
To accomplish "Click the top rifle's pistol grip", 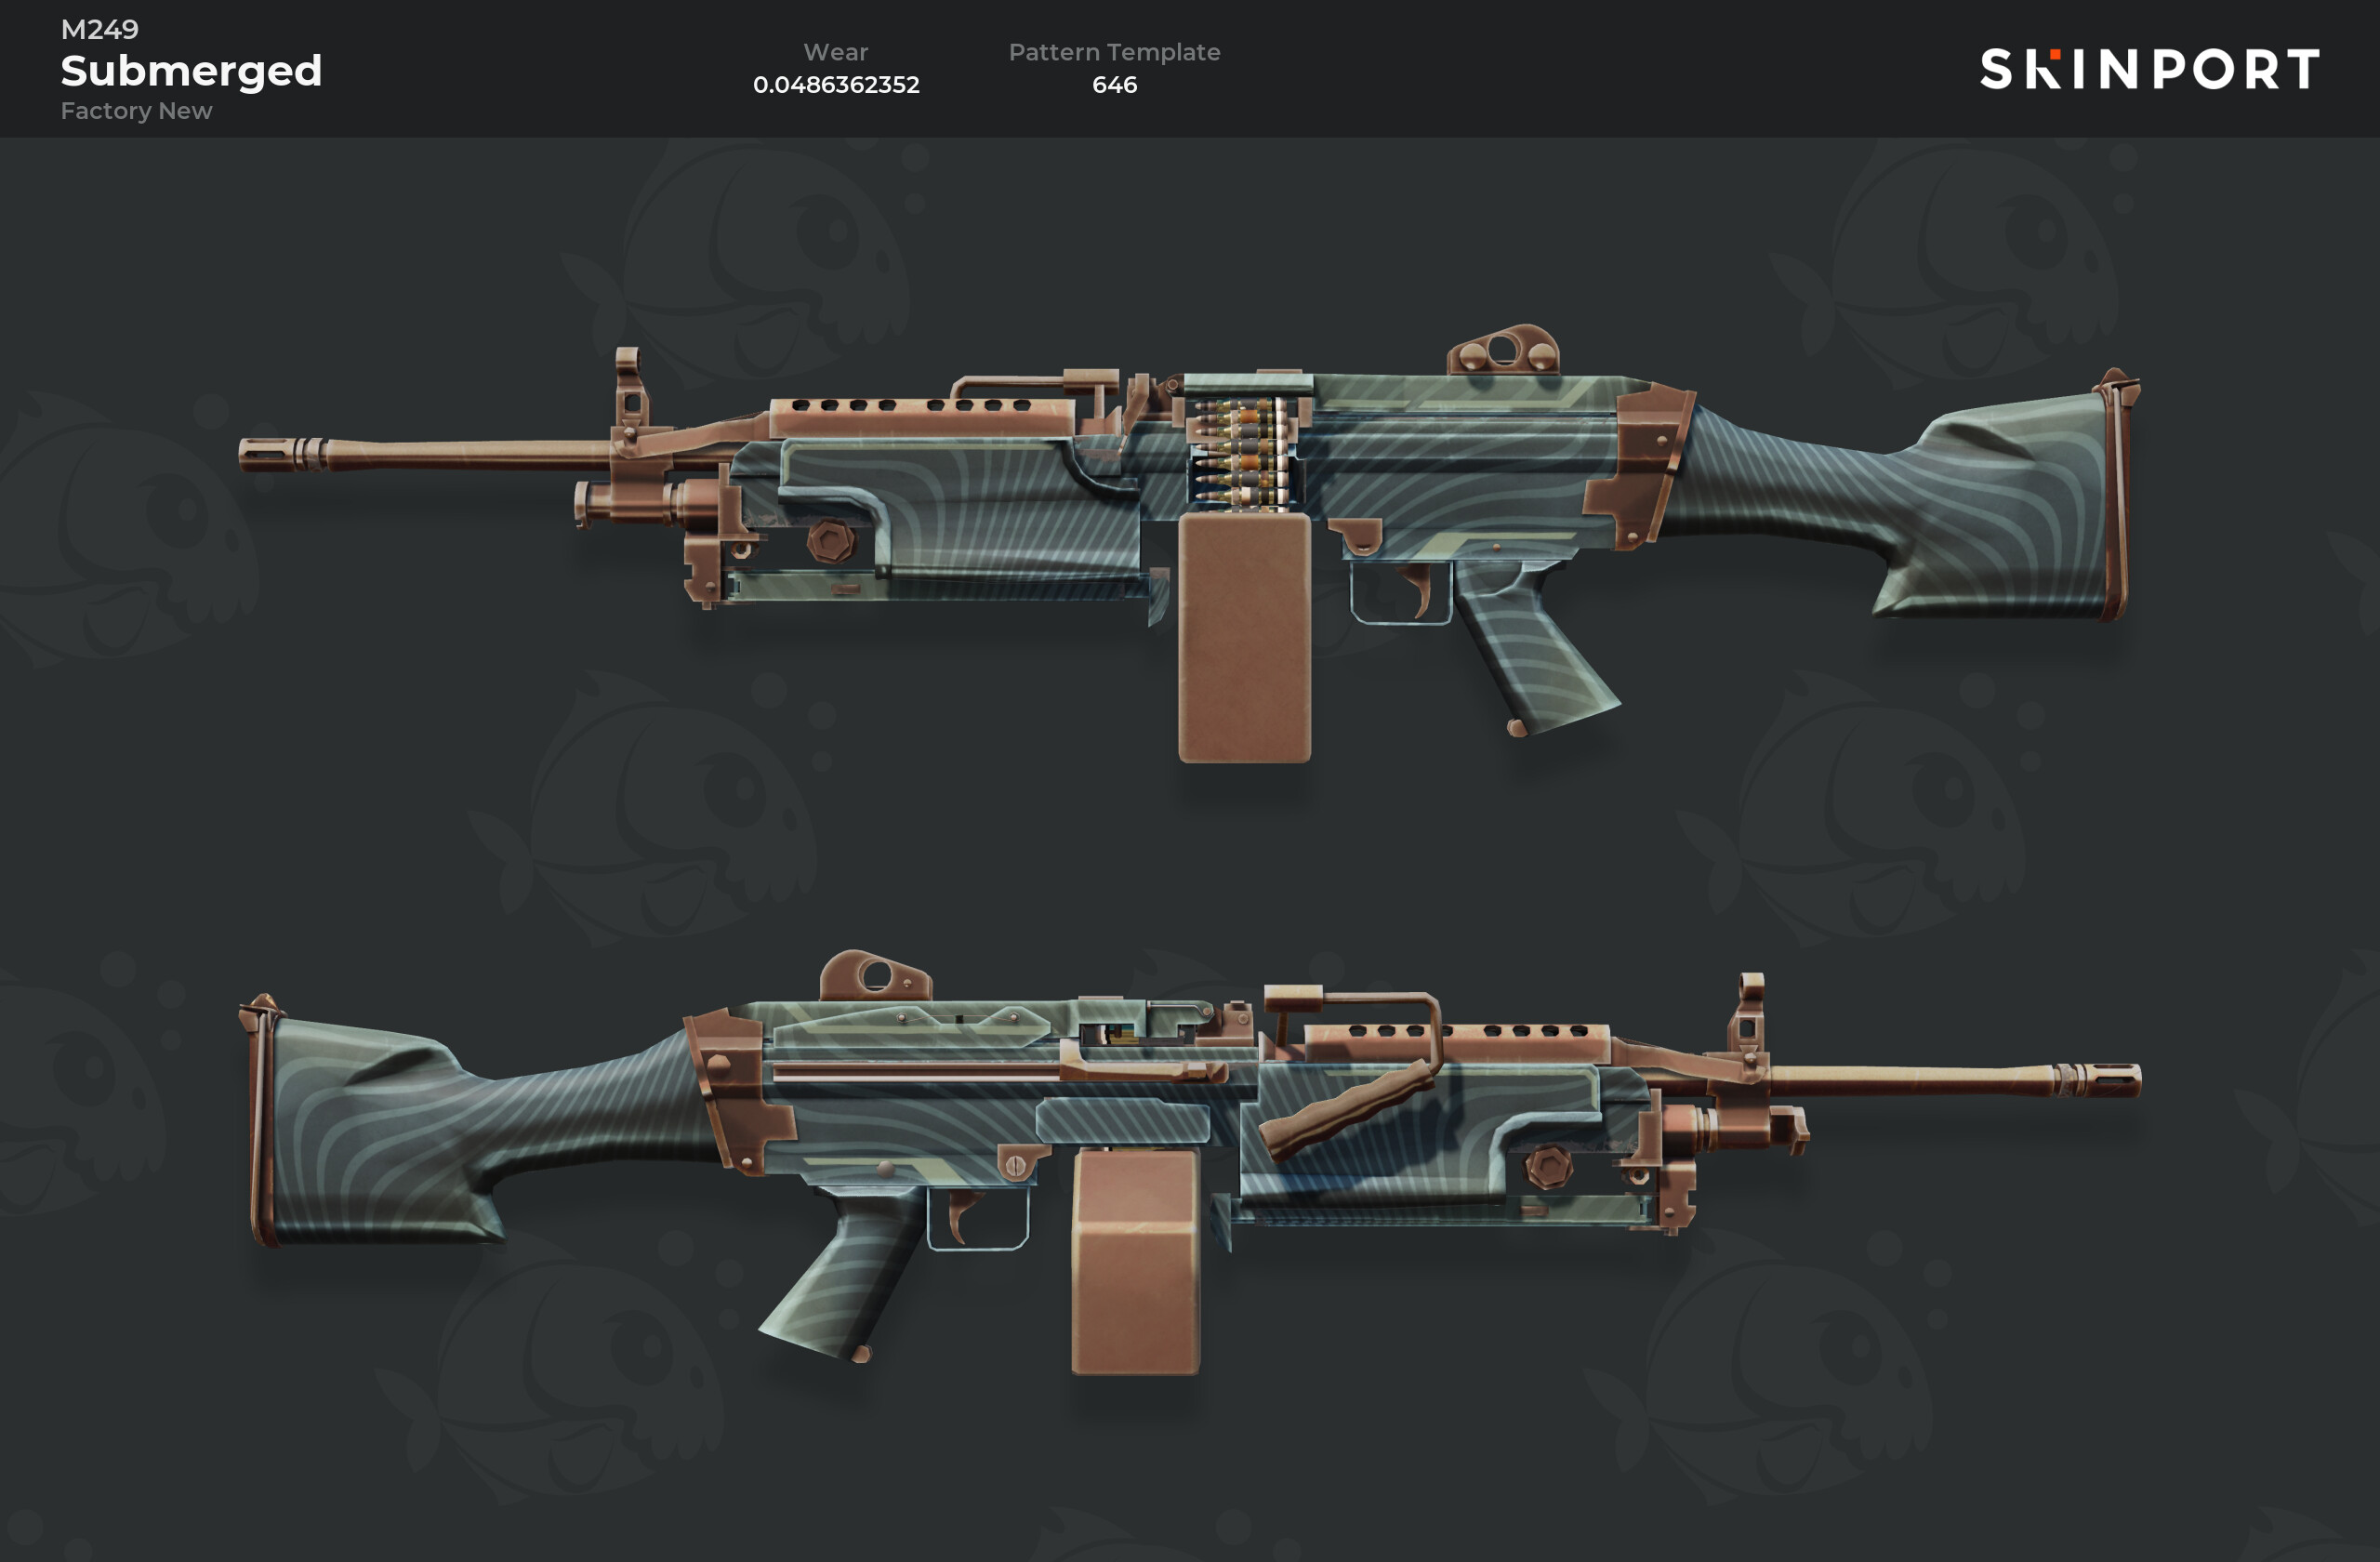I will coord(1533,650).
